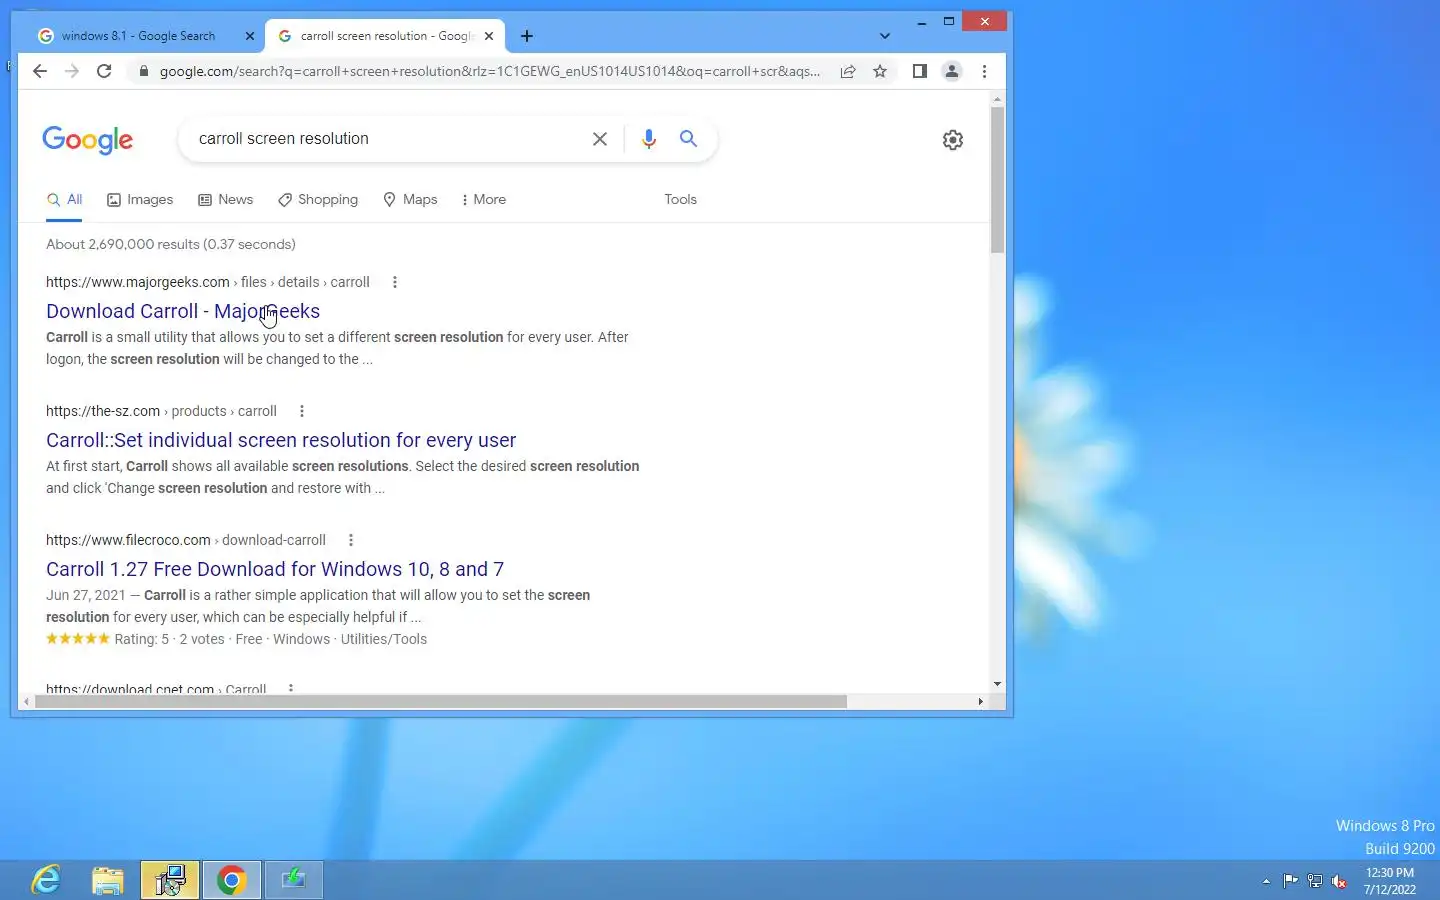Open the tab search chevron
Screen dimensions: 1440x900
(885, 36)
